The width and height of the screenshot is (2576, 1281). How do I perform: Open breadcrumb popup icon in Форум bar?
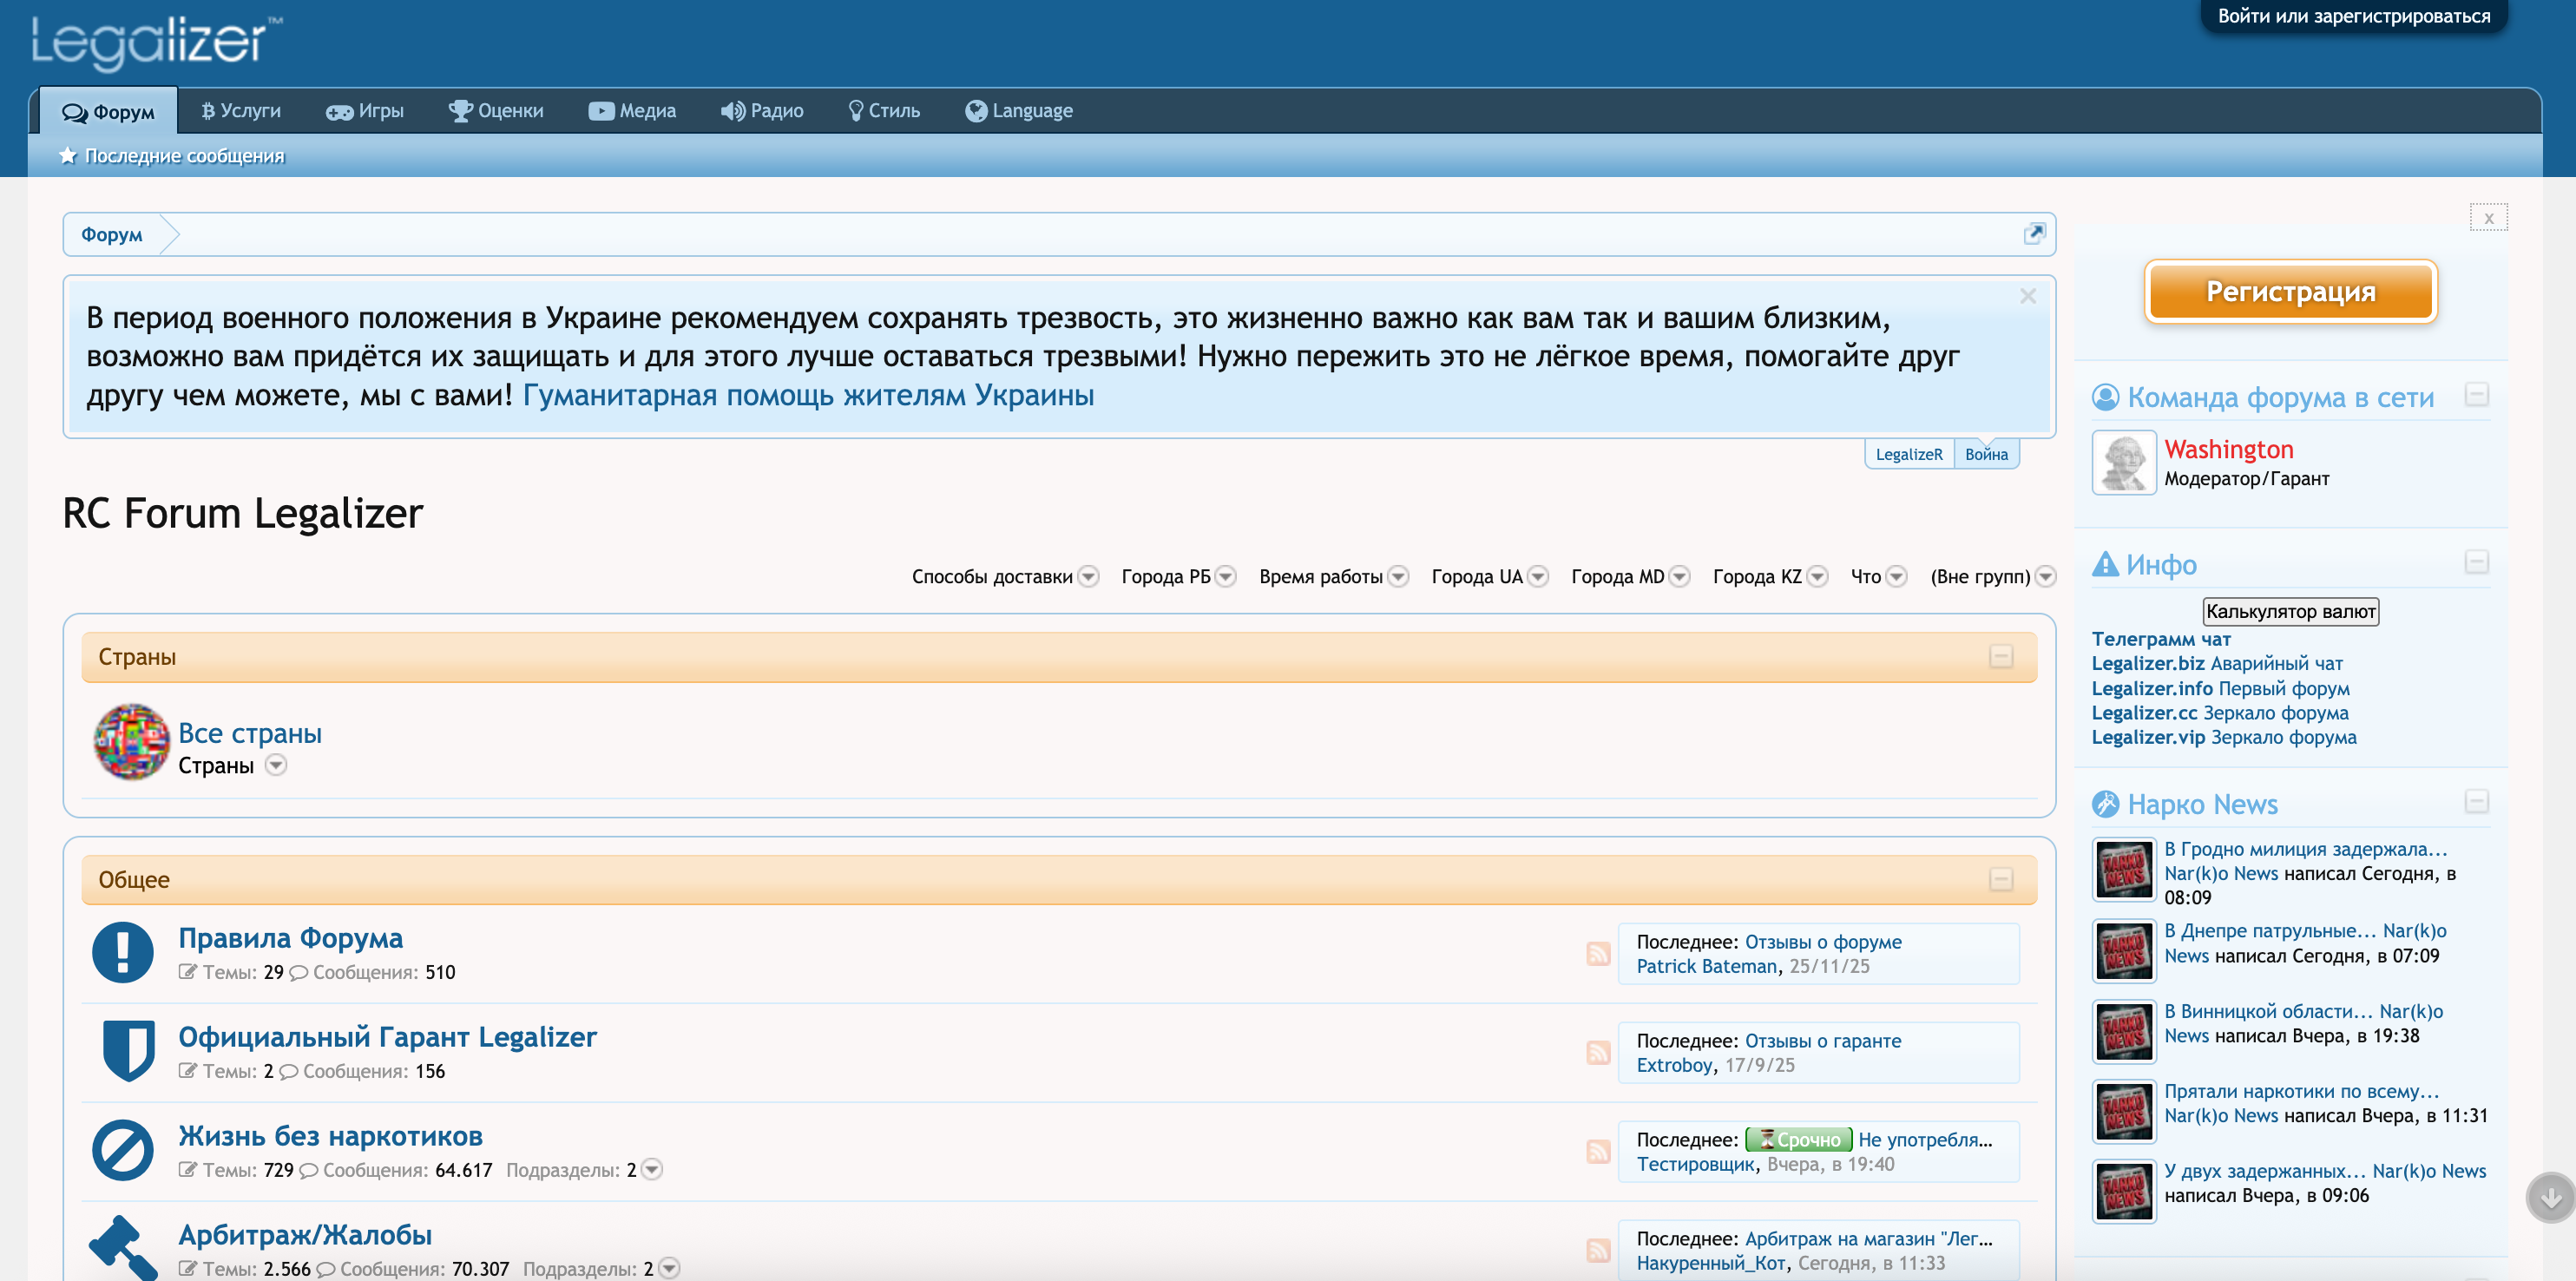pyautogui.click(x=2033, y=234)
